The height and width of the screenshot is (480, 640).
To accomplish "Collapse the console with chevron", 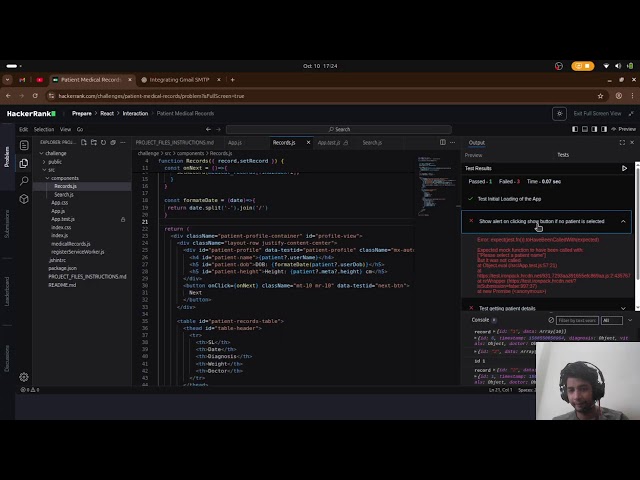I will click(x=630, y=320).
